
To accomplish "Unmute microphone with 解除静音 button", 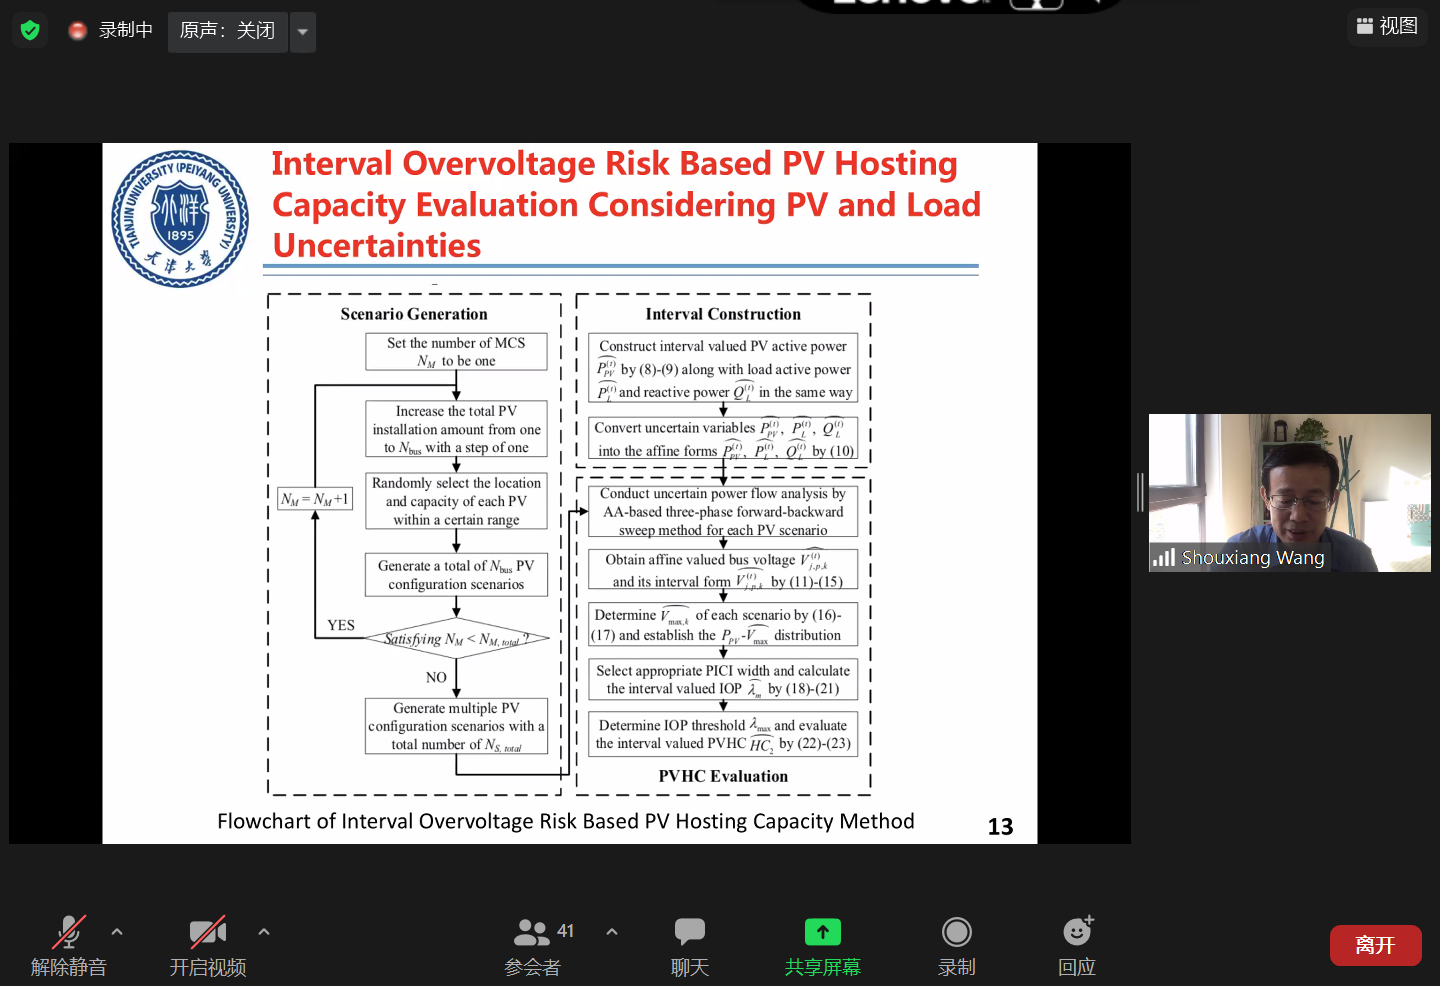I will [68, 945].
